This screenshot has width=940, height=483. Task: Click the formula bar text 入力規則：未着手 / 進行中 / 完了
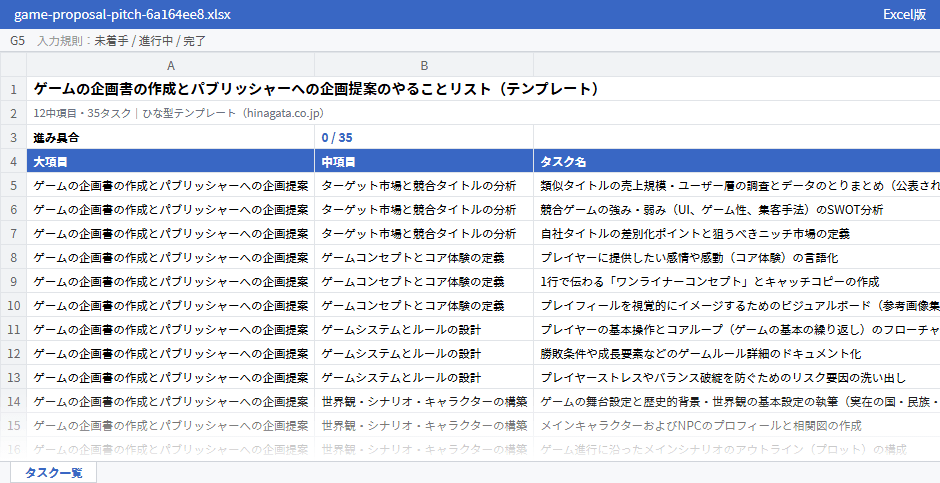[x=122, y=41]
